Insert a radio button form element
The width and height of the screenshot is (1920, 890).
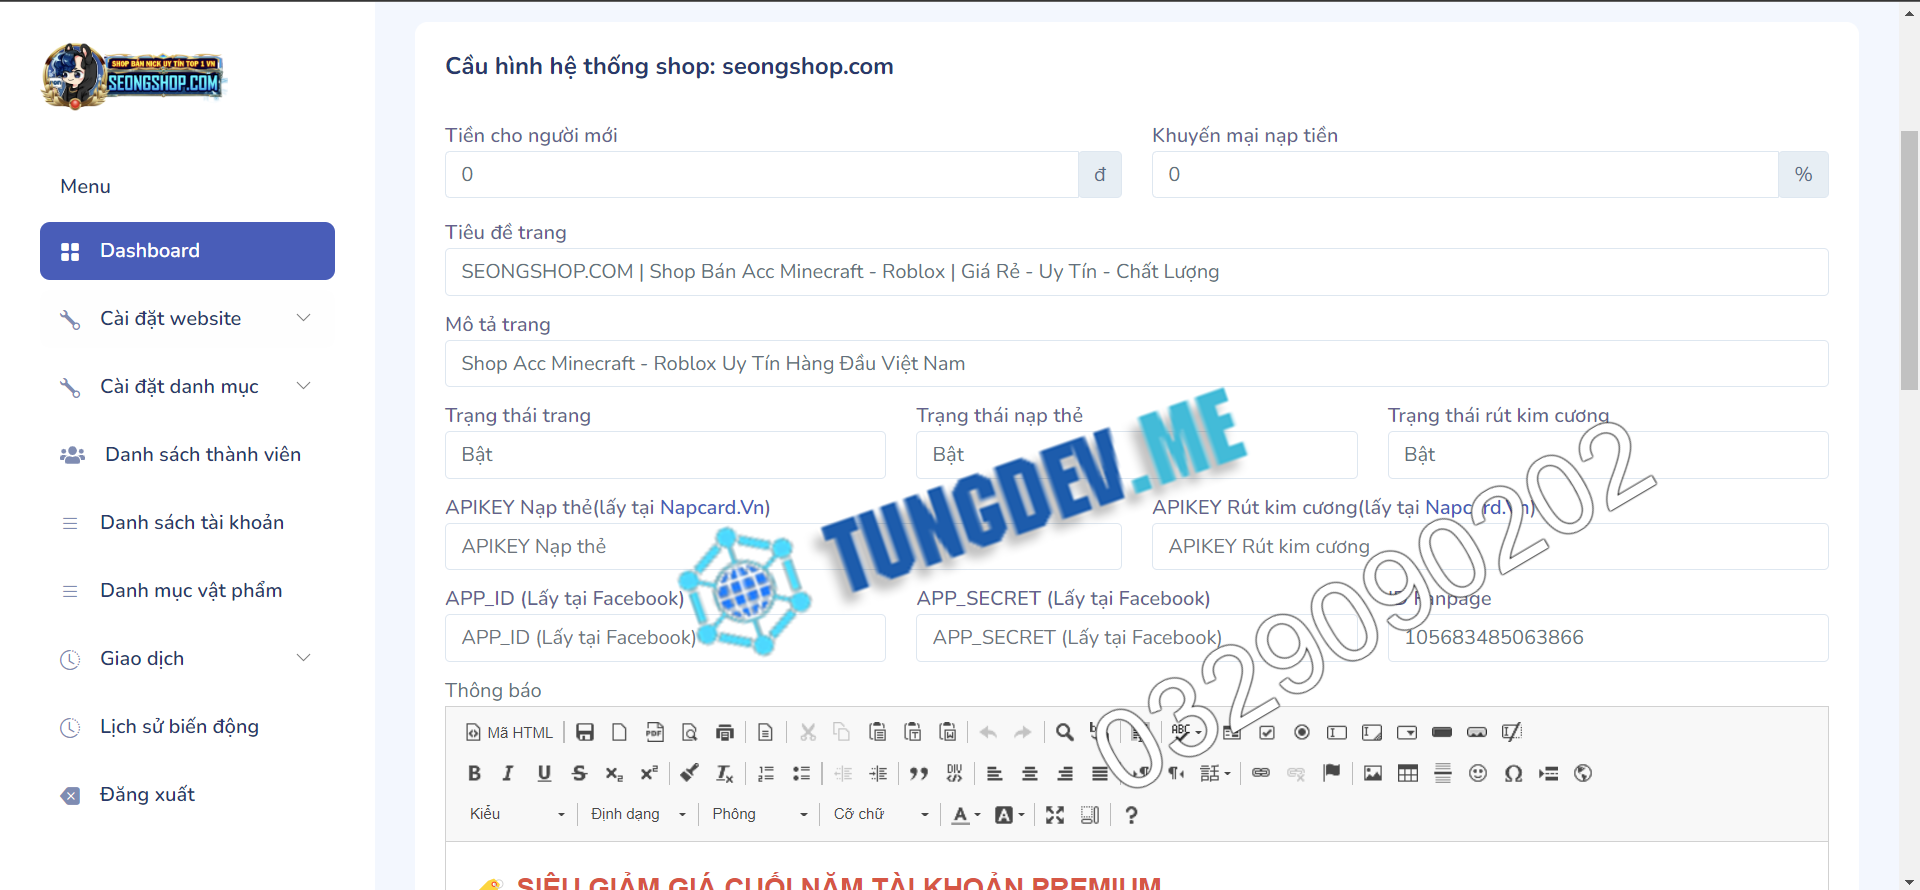tap(1302, 732)
